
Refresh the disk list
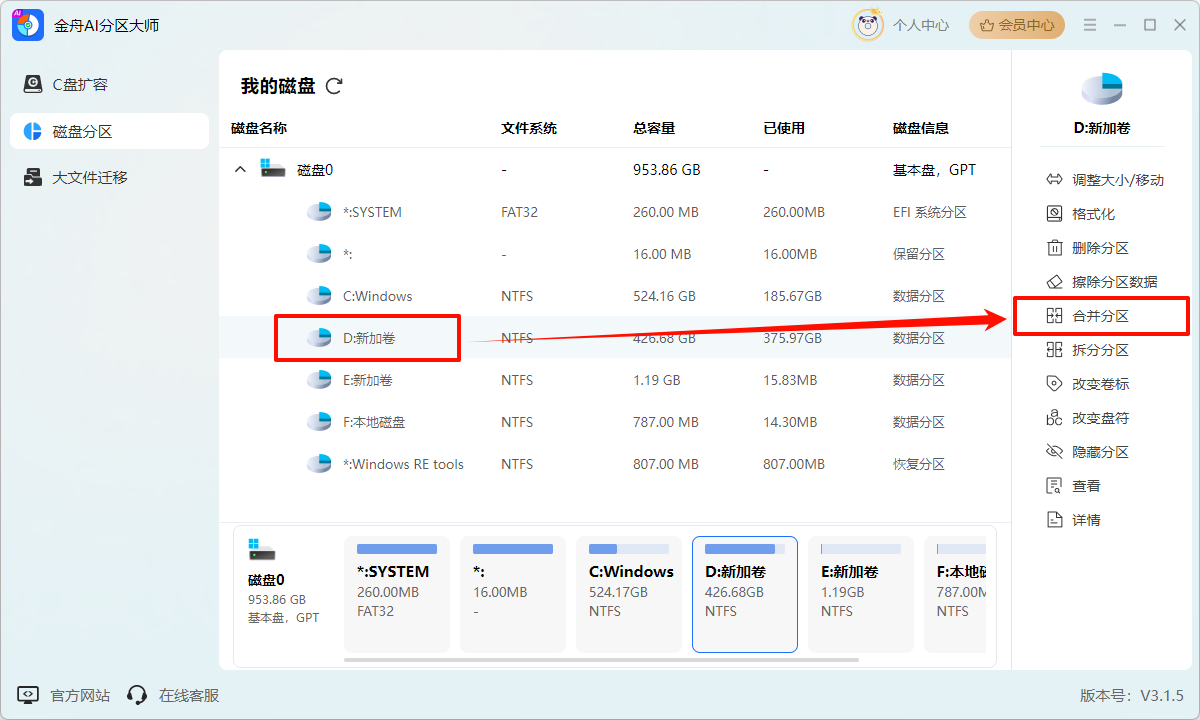pyautogui.click(x=333, y=86)
